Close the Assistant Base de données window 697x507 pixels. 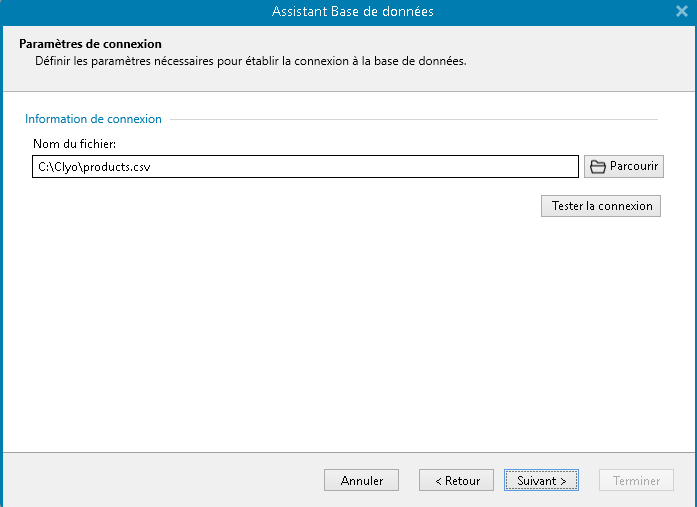pos(681,12)
